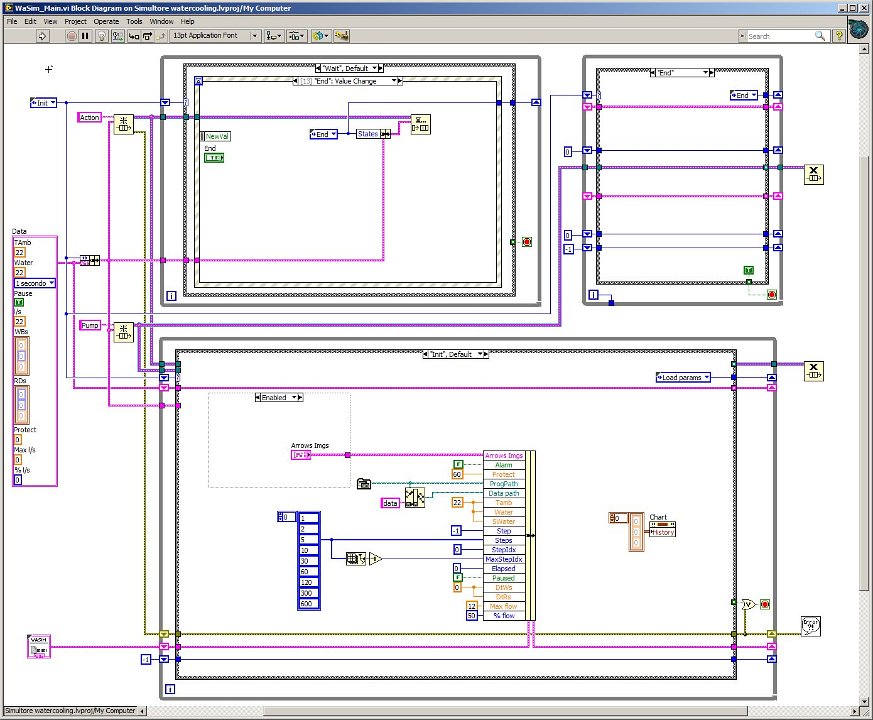
Task: Click the Step Out button
Action: tap(160, 36)
